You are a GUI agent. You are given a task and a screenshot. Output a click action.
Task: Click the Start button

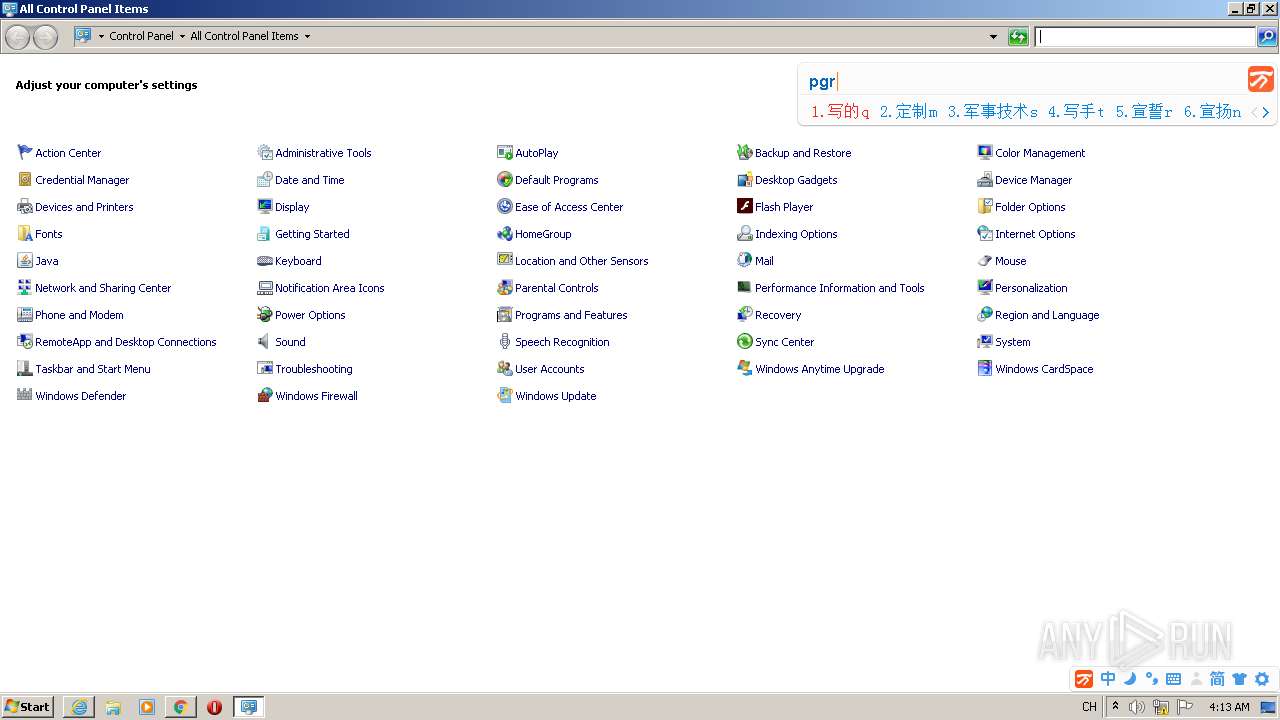tap(28, 706)
